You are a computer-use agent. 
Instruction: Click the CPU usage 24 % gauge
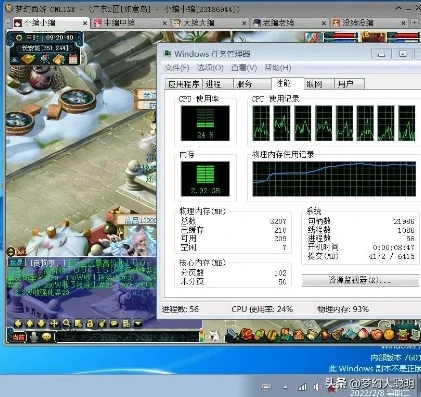click(x=205, y=123)
